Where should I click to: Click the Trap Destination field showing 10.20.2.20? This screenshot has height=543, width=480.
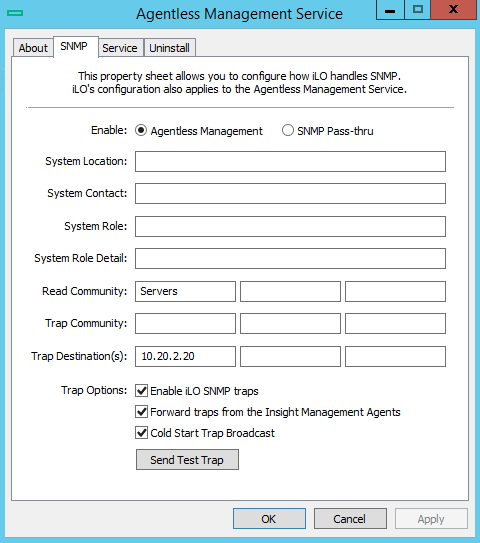[x=185, y=356]
